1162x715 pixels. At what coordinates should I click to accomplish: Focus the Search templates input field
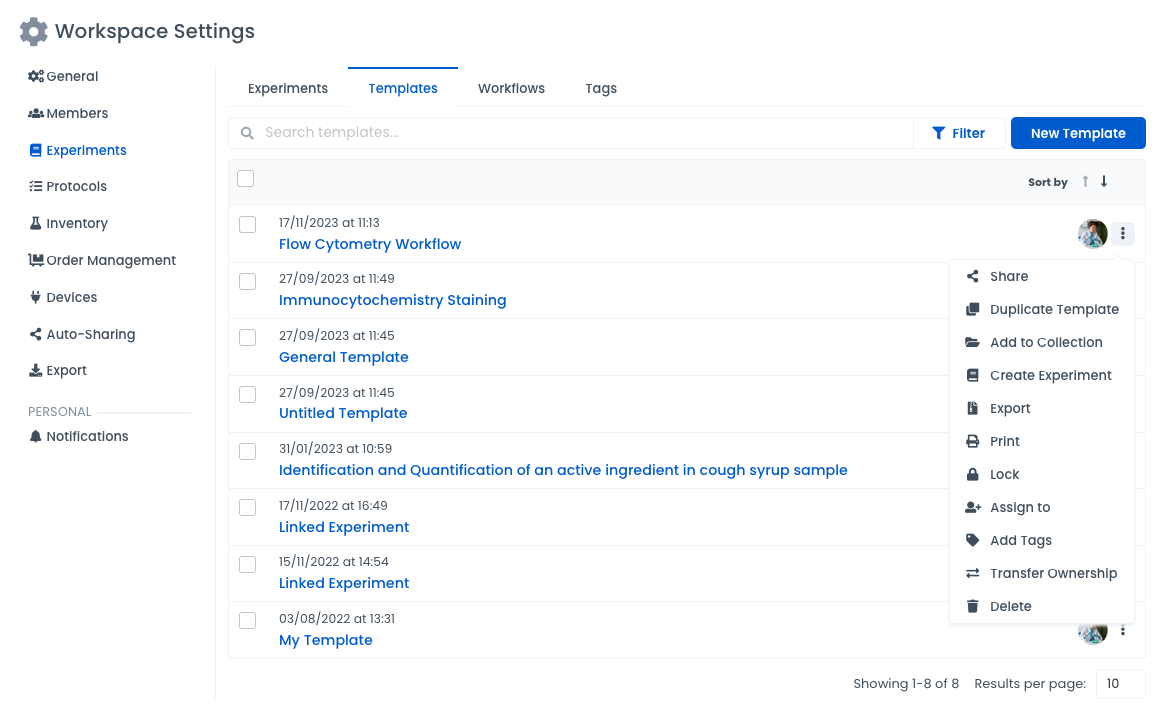(x=580, y=133)
